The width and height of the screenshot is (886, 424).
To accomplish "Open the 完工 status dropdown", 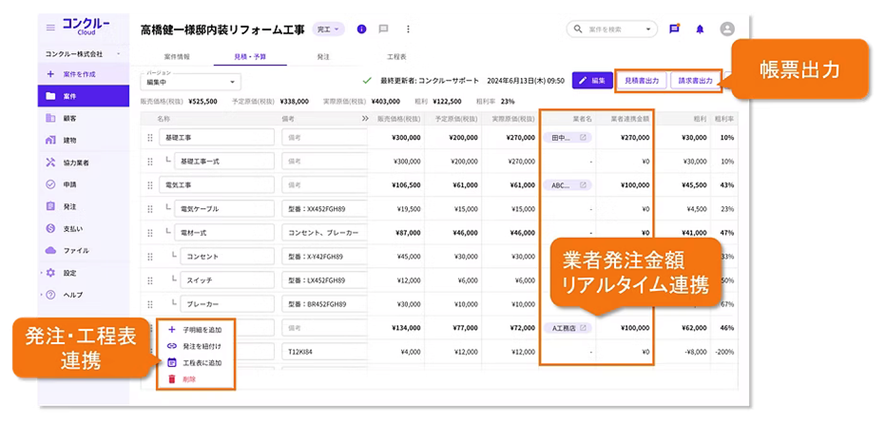I will tap(329, 29).
